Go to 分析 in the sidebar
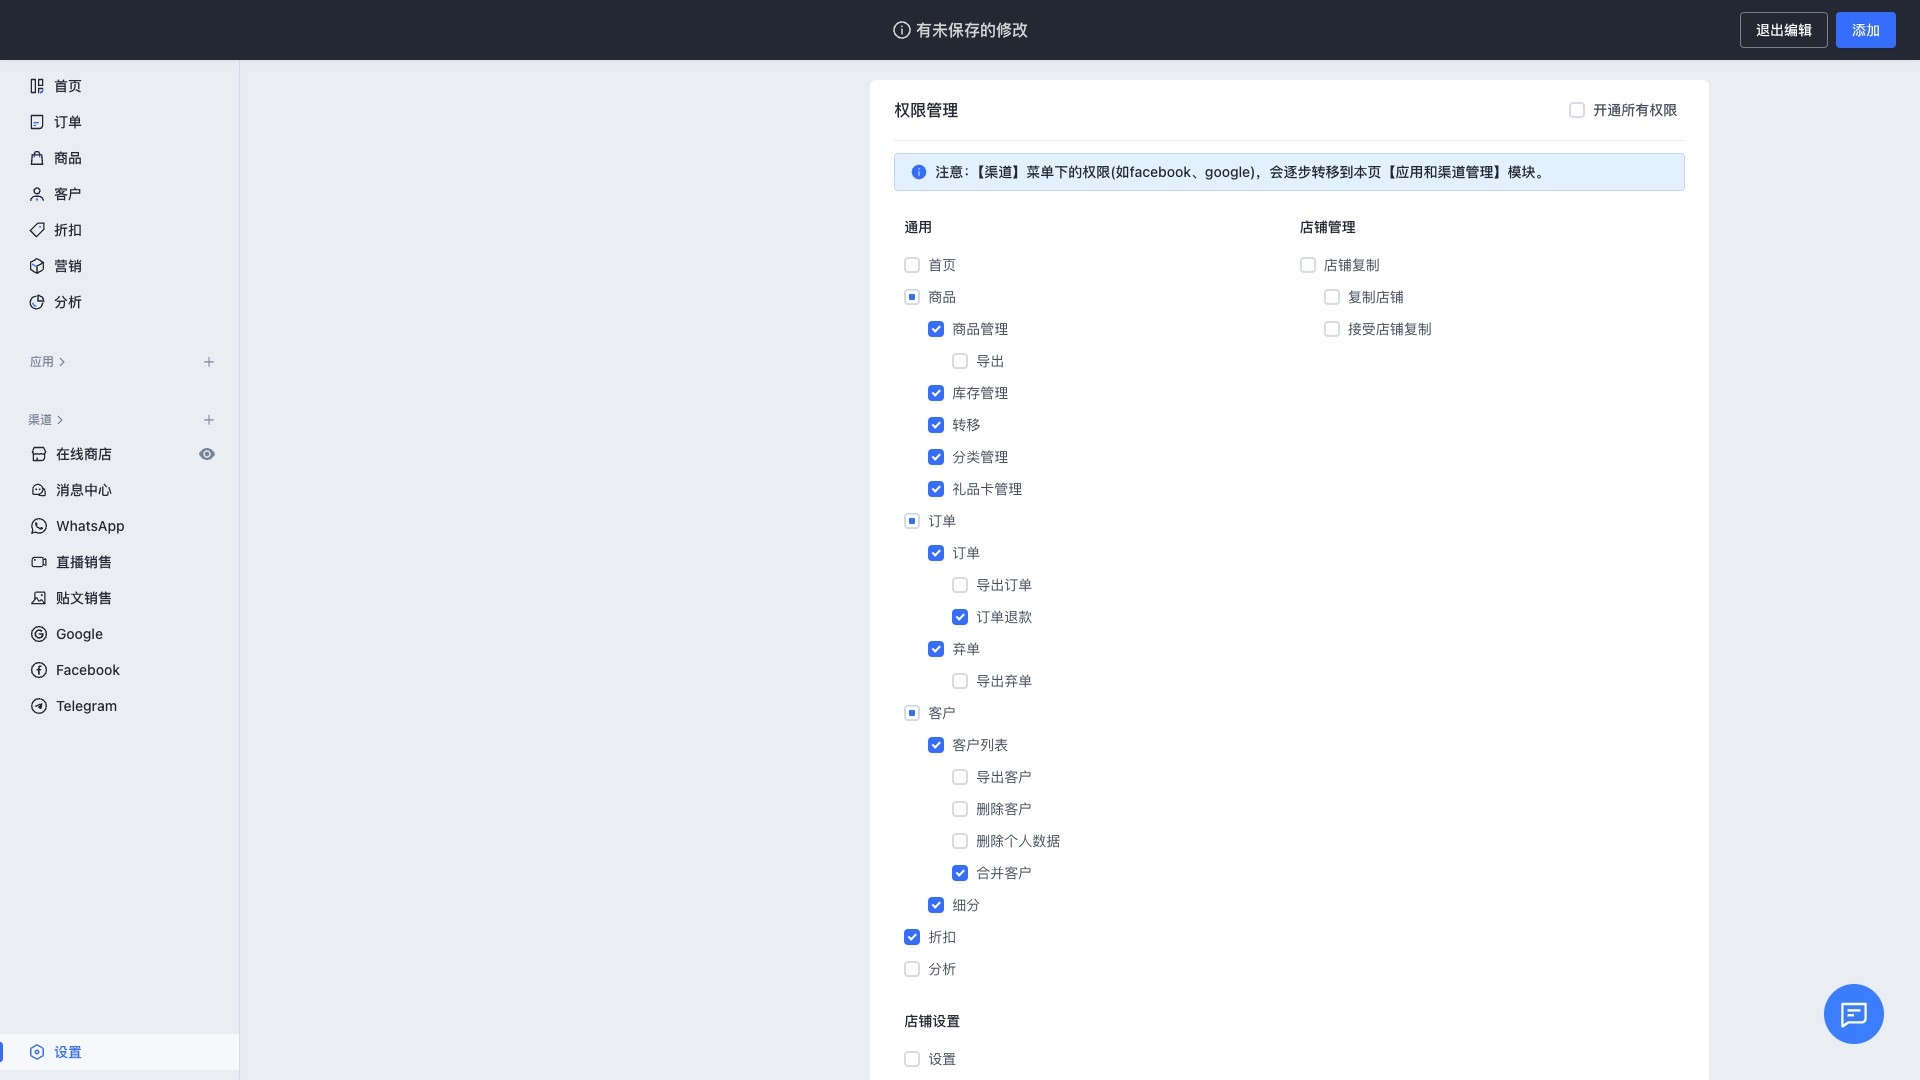Viewport: 1920px width, 1080px height. tap(67, 302)
